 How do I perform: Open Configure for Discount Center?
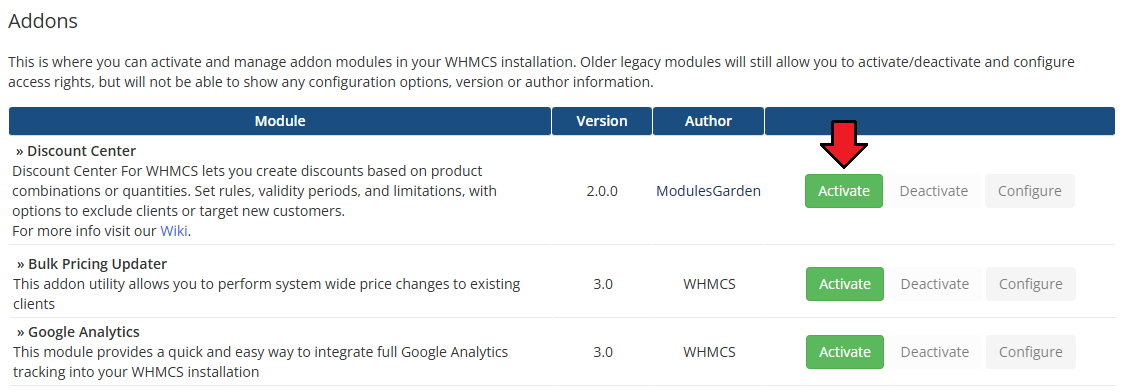1029,191
